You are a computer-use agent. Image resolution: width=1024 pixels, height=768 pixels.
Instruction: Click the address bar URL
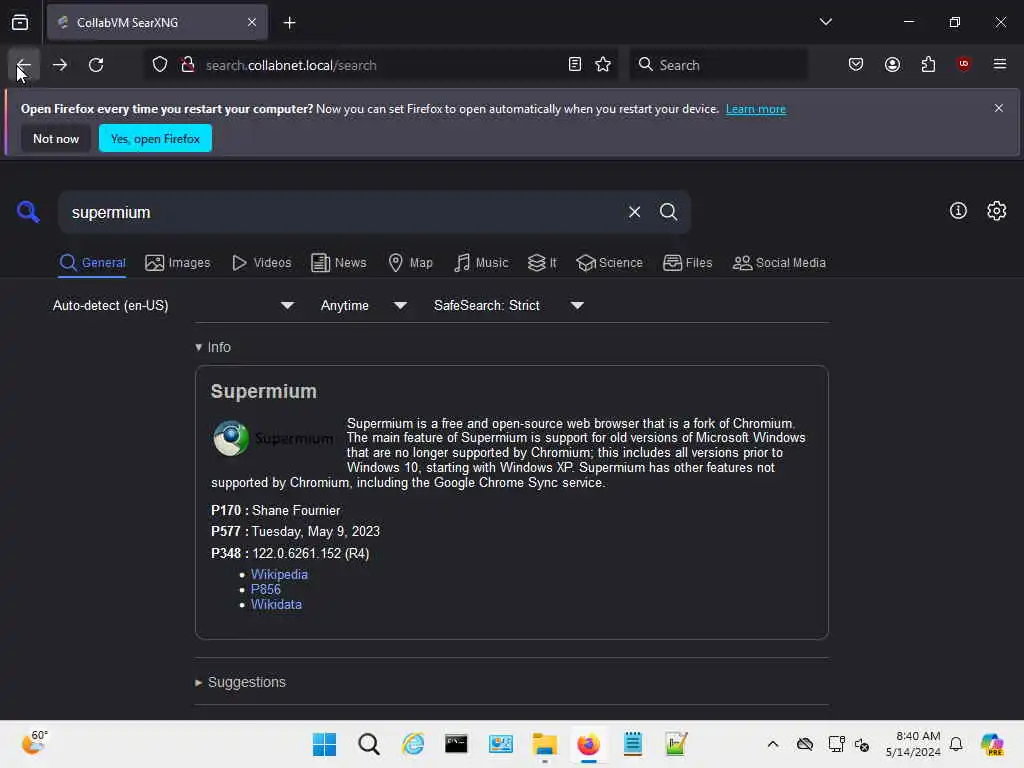(x=291, y=65)
